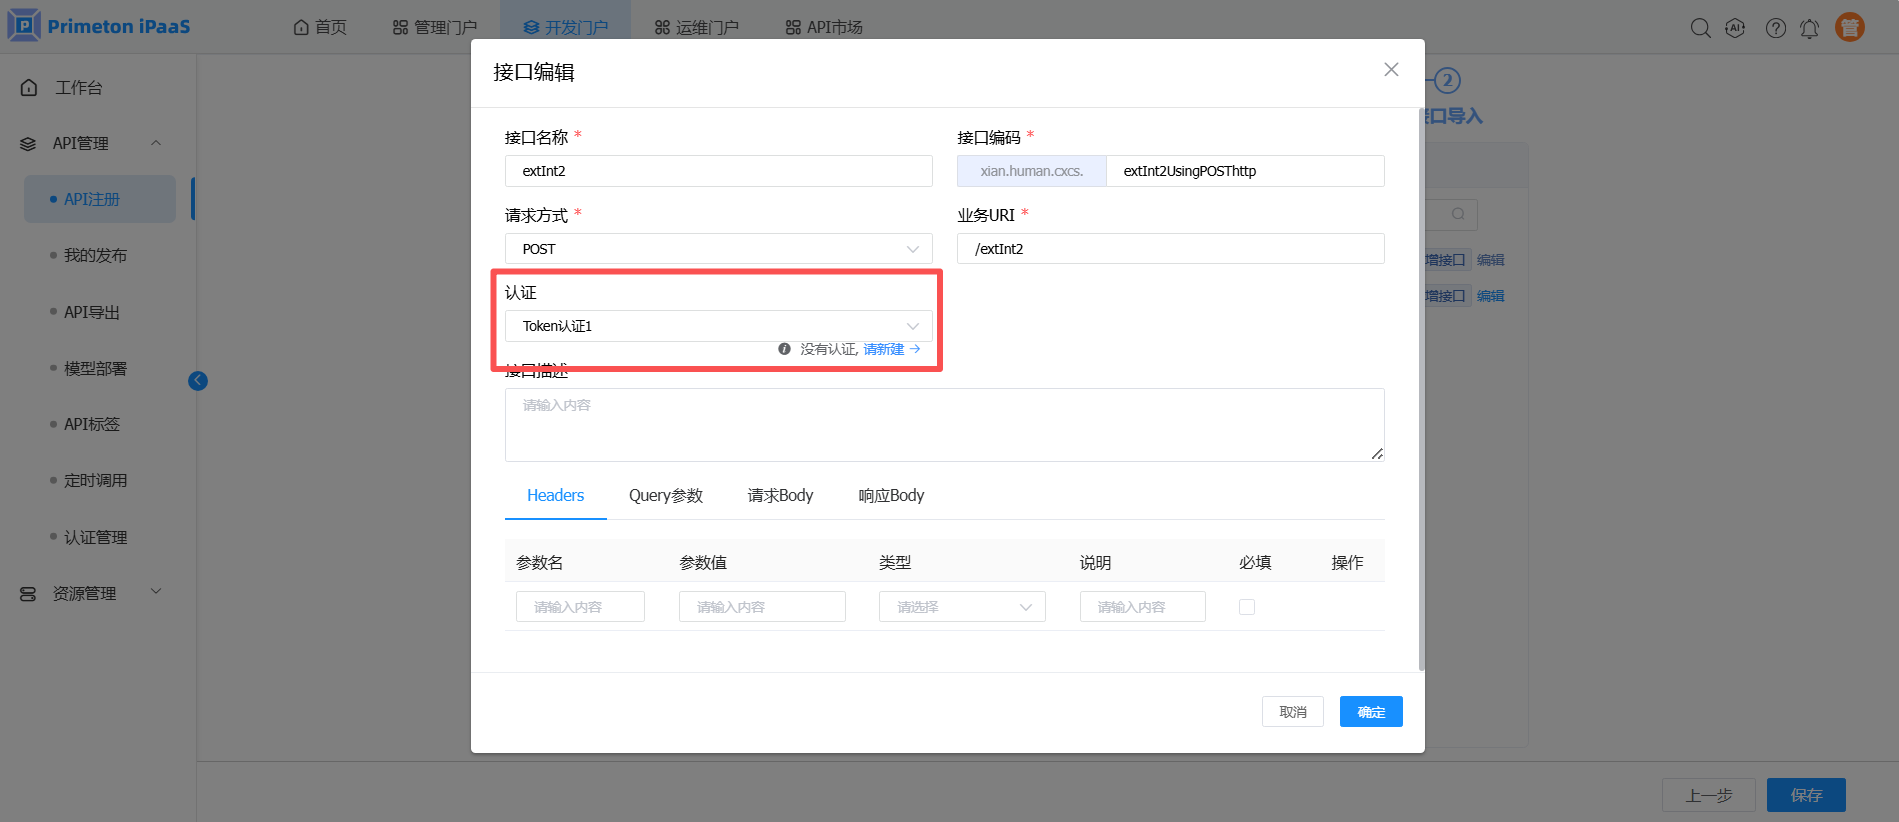This screenshot has width=1899, height=822.
Task: Click the 取消 cancel button
Action: click(1292, 712)
